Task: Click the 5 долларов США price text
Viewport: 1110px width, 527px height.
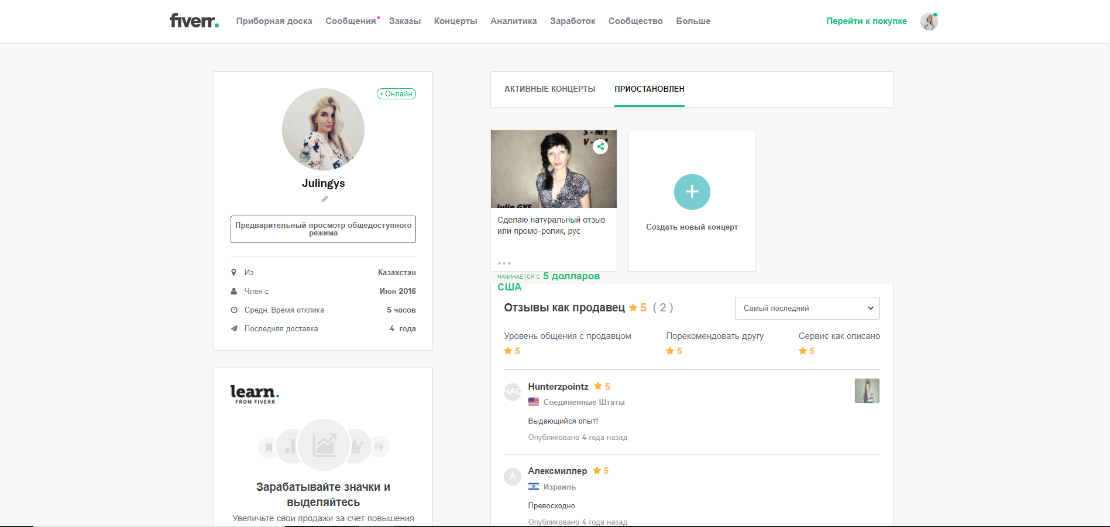Action: coord(549,281)
